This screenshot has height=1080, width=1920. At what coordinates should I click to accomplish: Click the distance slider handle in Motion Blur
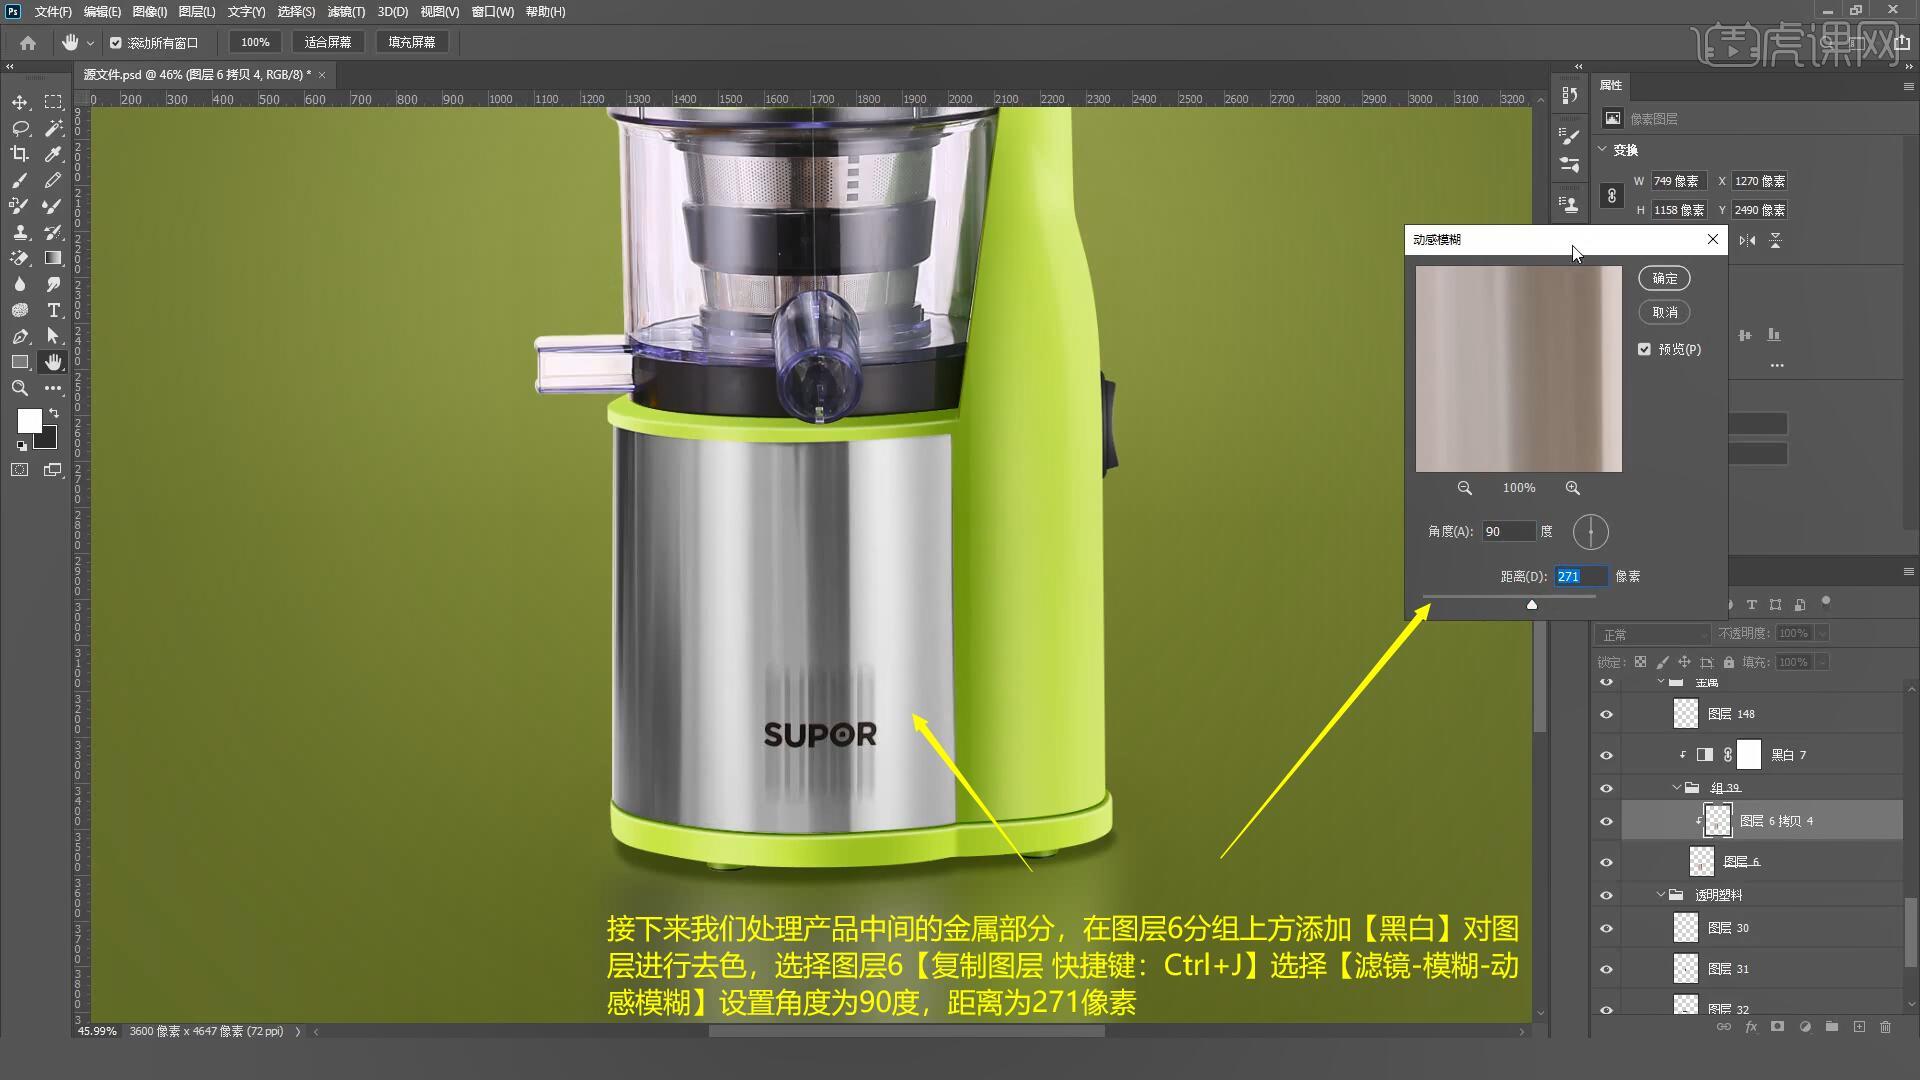click(1531, 604)
